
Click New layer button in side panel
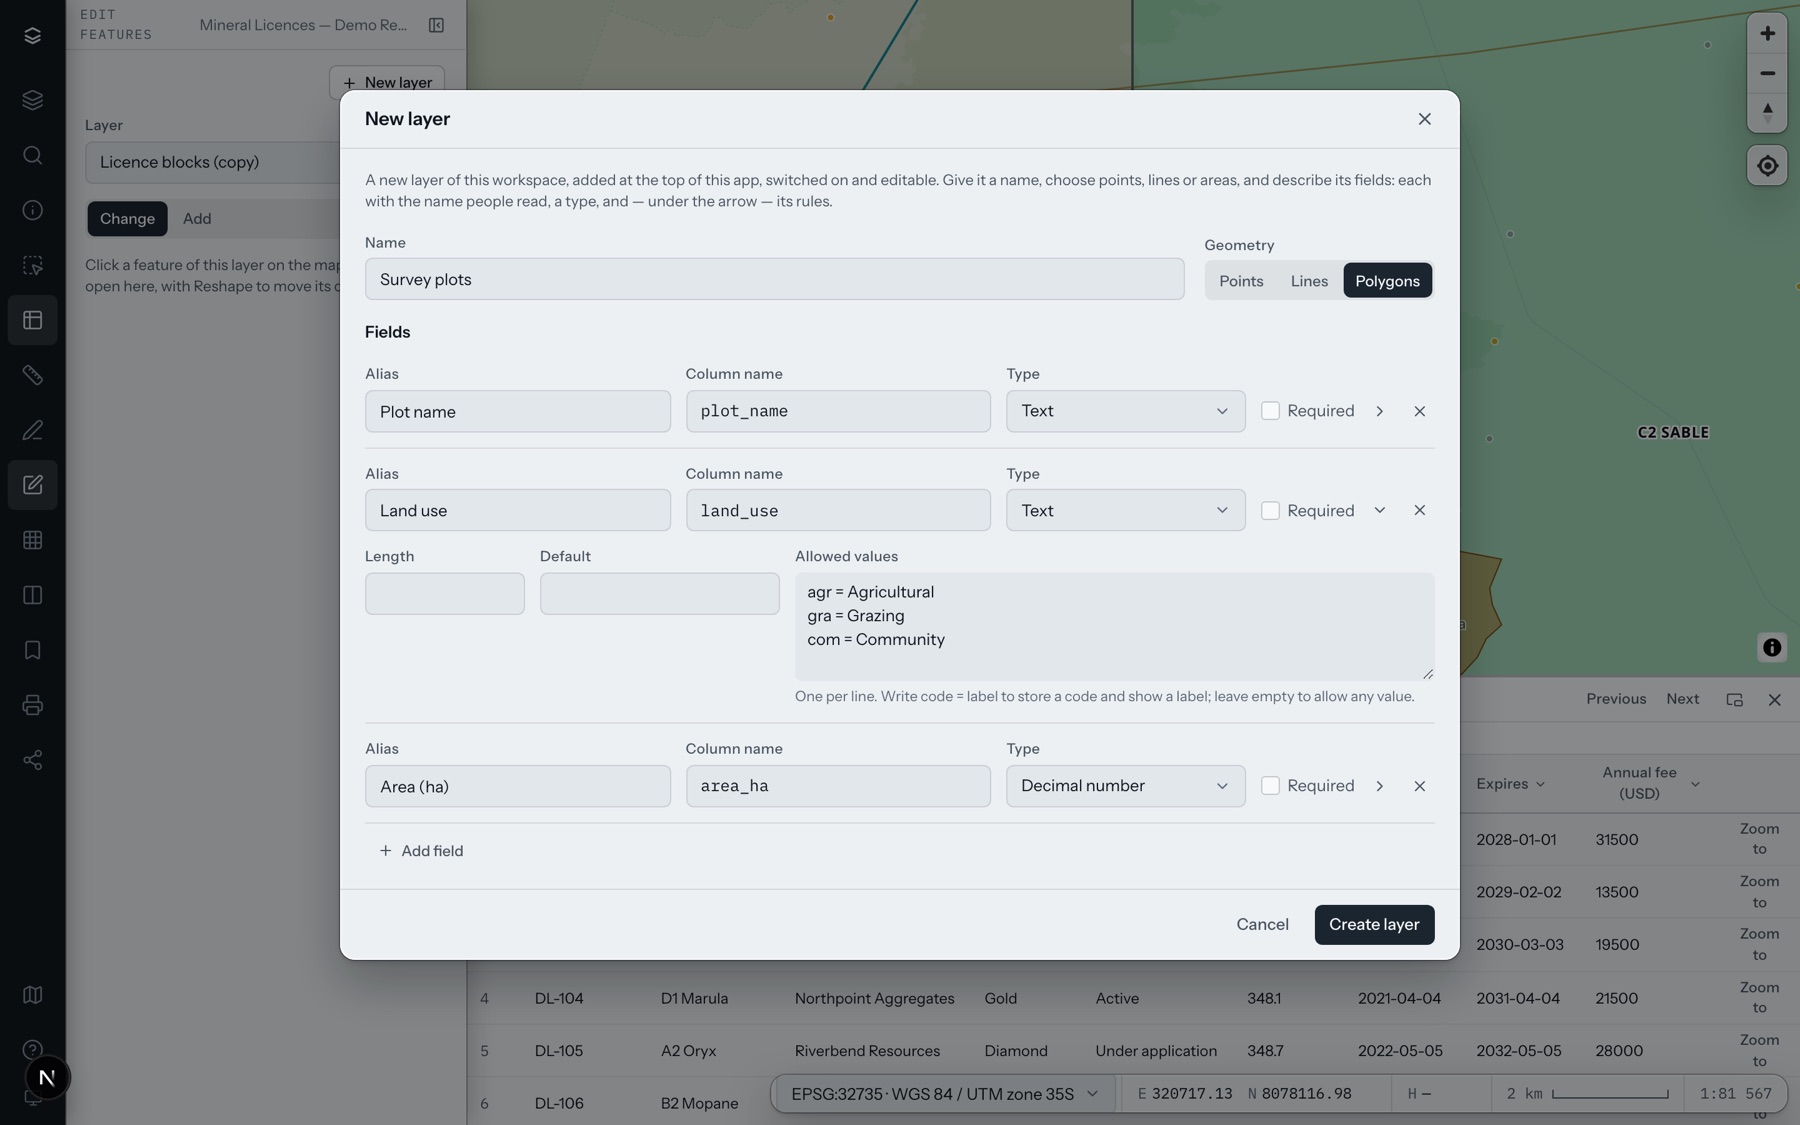tap(387, 83)
